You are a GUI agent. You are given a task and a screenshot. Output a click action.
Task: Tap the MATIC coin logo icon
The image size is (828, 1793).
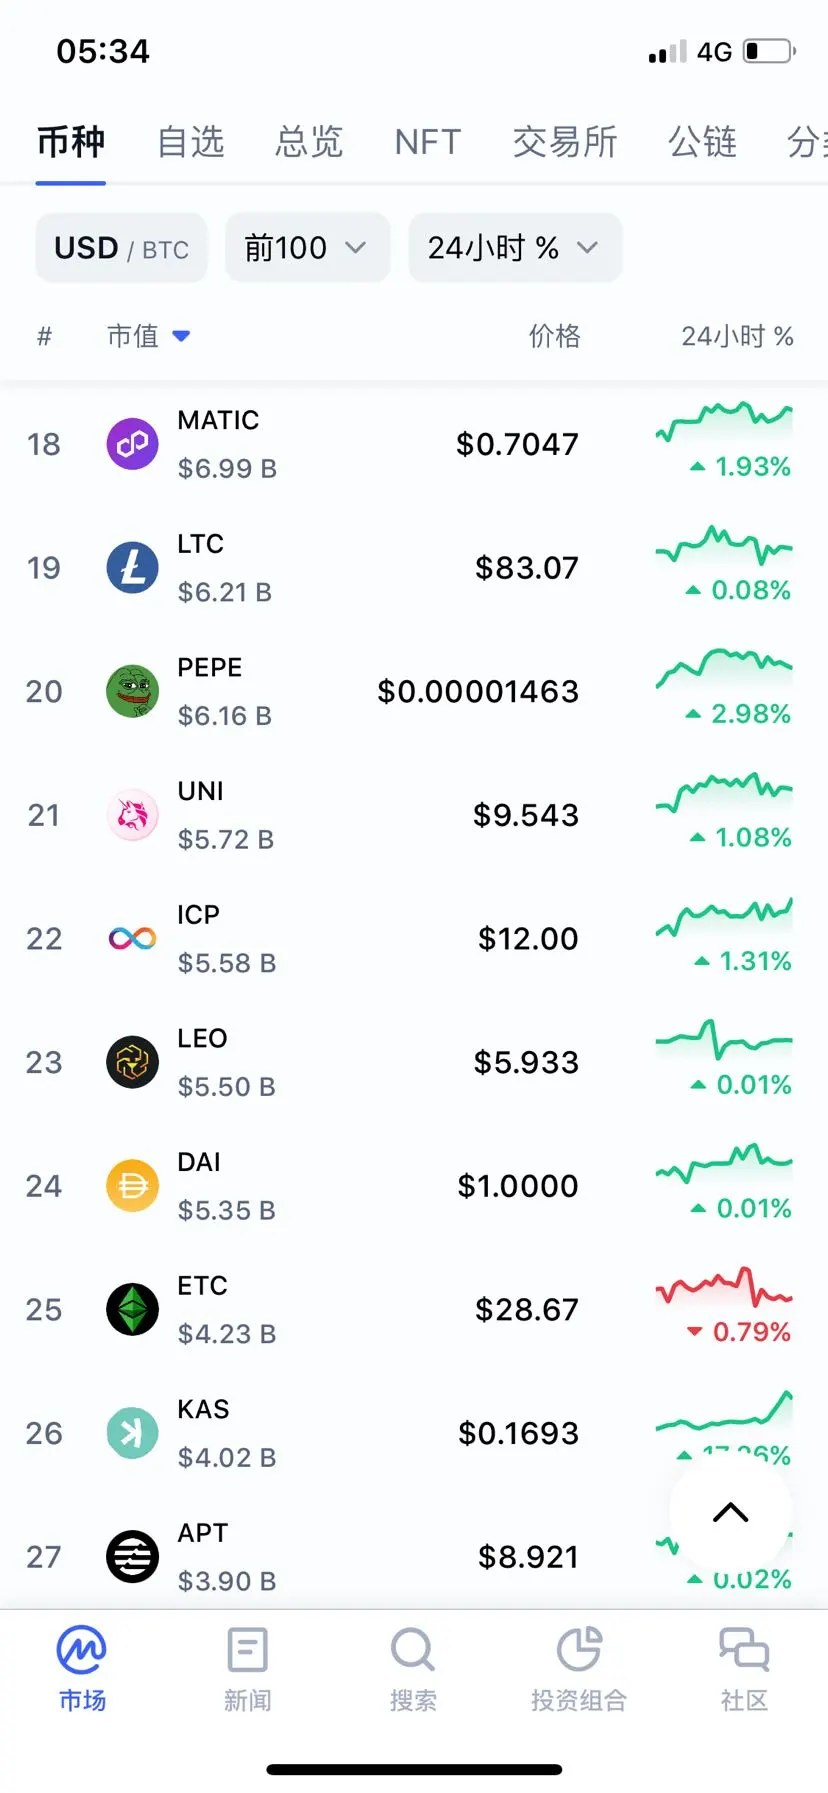pyautogui.click(x=132, y=444)
